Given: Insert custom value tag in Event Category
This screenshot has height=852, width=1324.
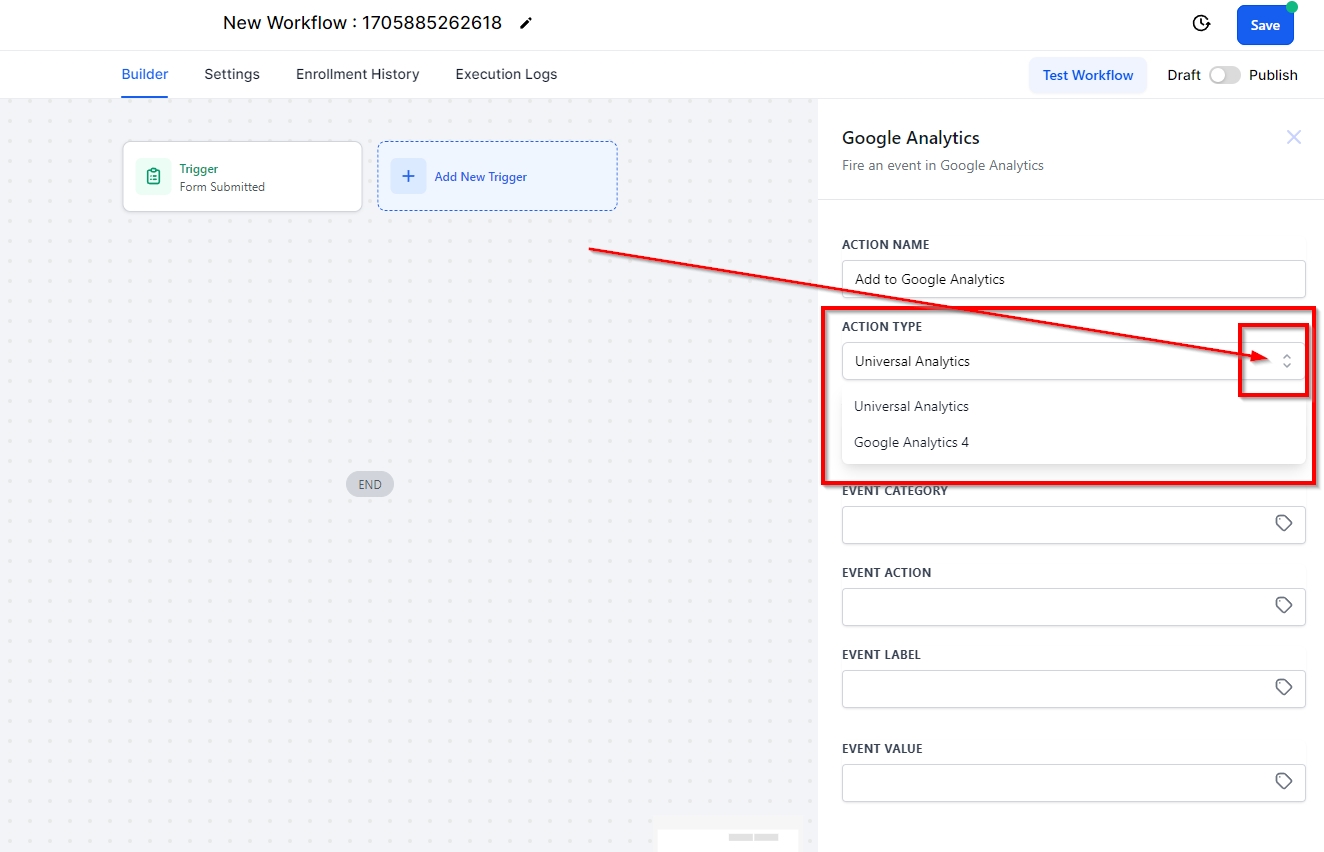Looking at the screenshot, I should (1284, 523).
